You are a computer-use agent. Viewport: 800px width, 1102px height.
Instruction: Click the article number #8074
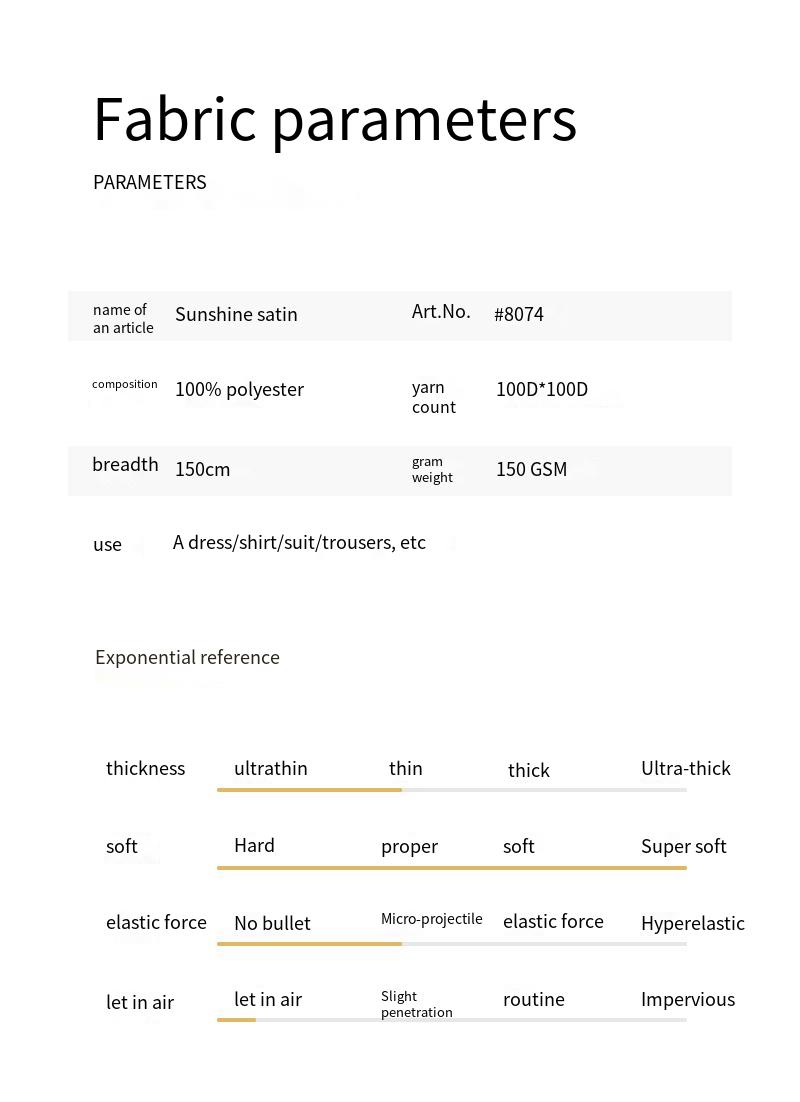point(519,314)
